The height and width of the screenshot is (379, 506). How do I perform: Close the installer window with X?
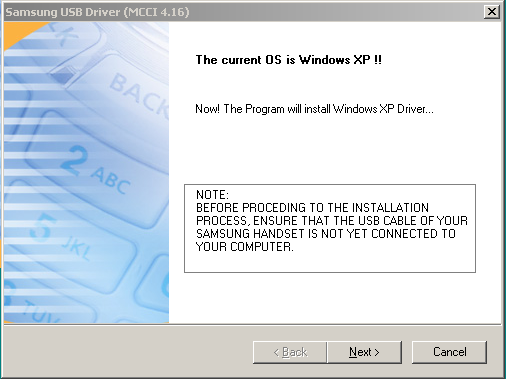click(491, 12)
